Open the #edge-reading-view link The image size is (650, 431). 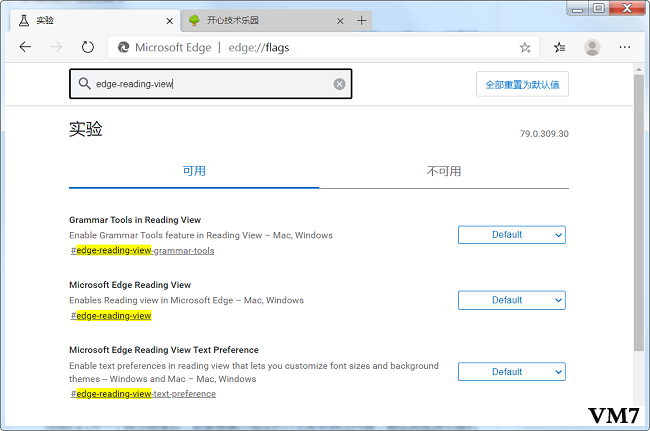[111, 316]
